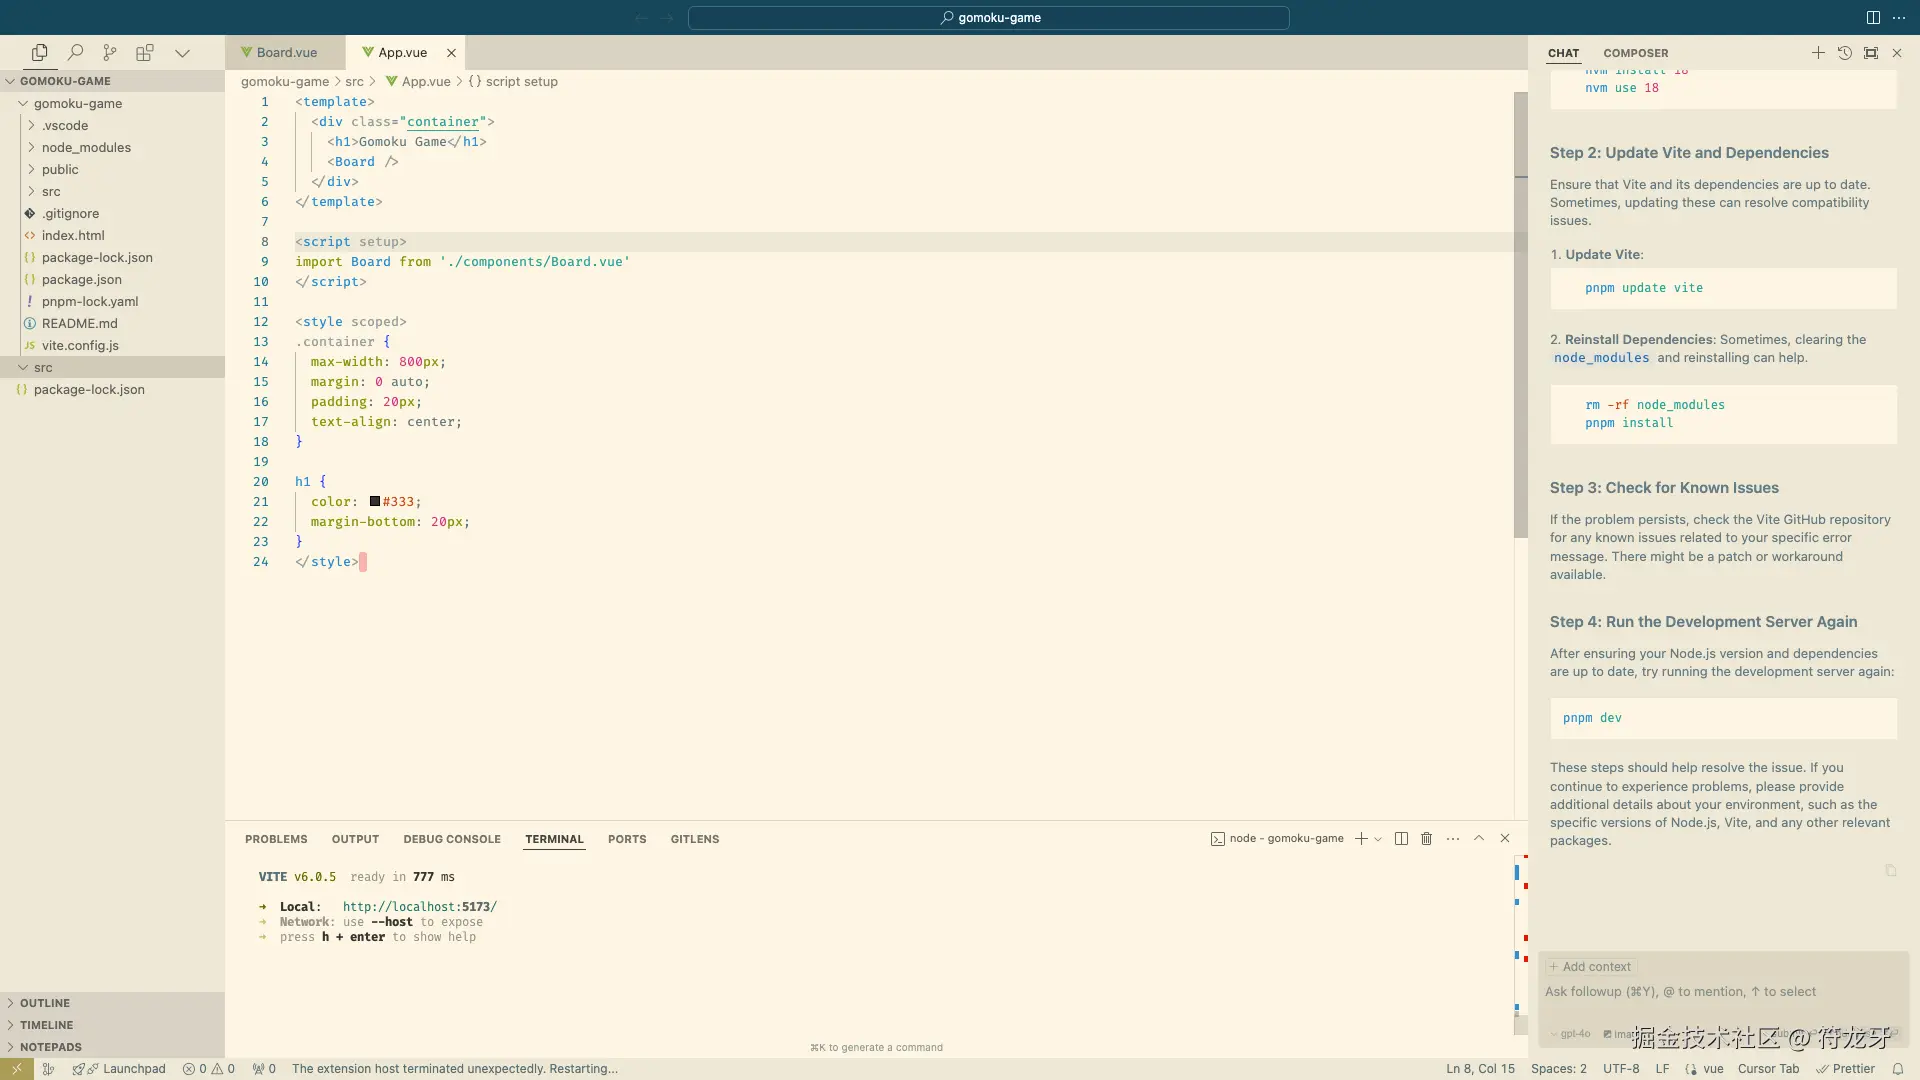Expand the node_modules folder
Image resolution: width=1920 pixels, height=1080 pixels.
[86, 147]
